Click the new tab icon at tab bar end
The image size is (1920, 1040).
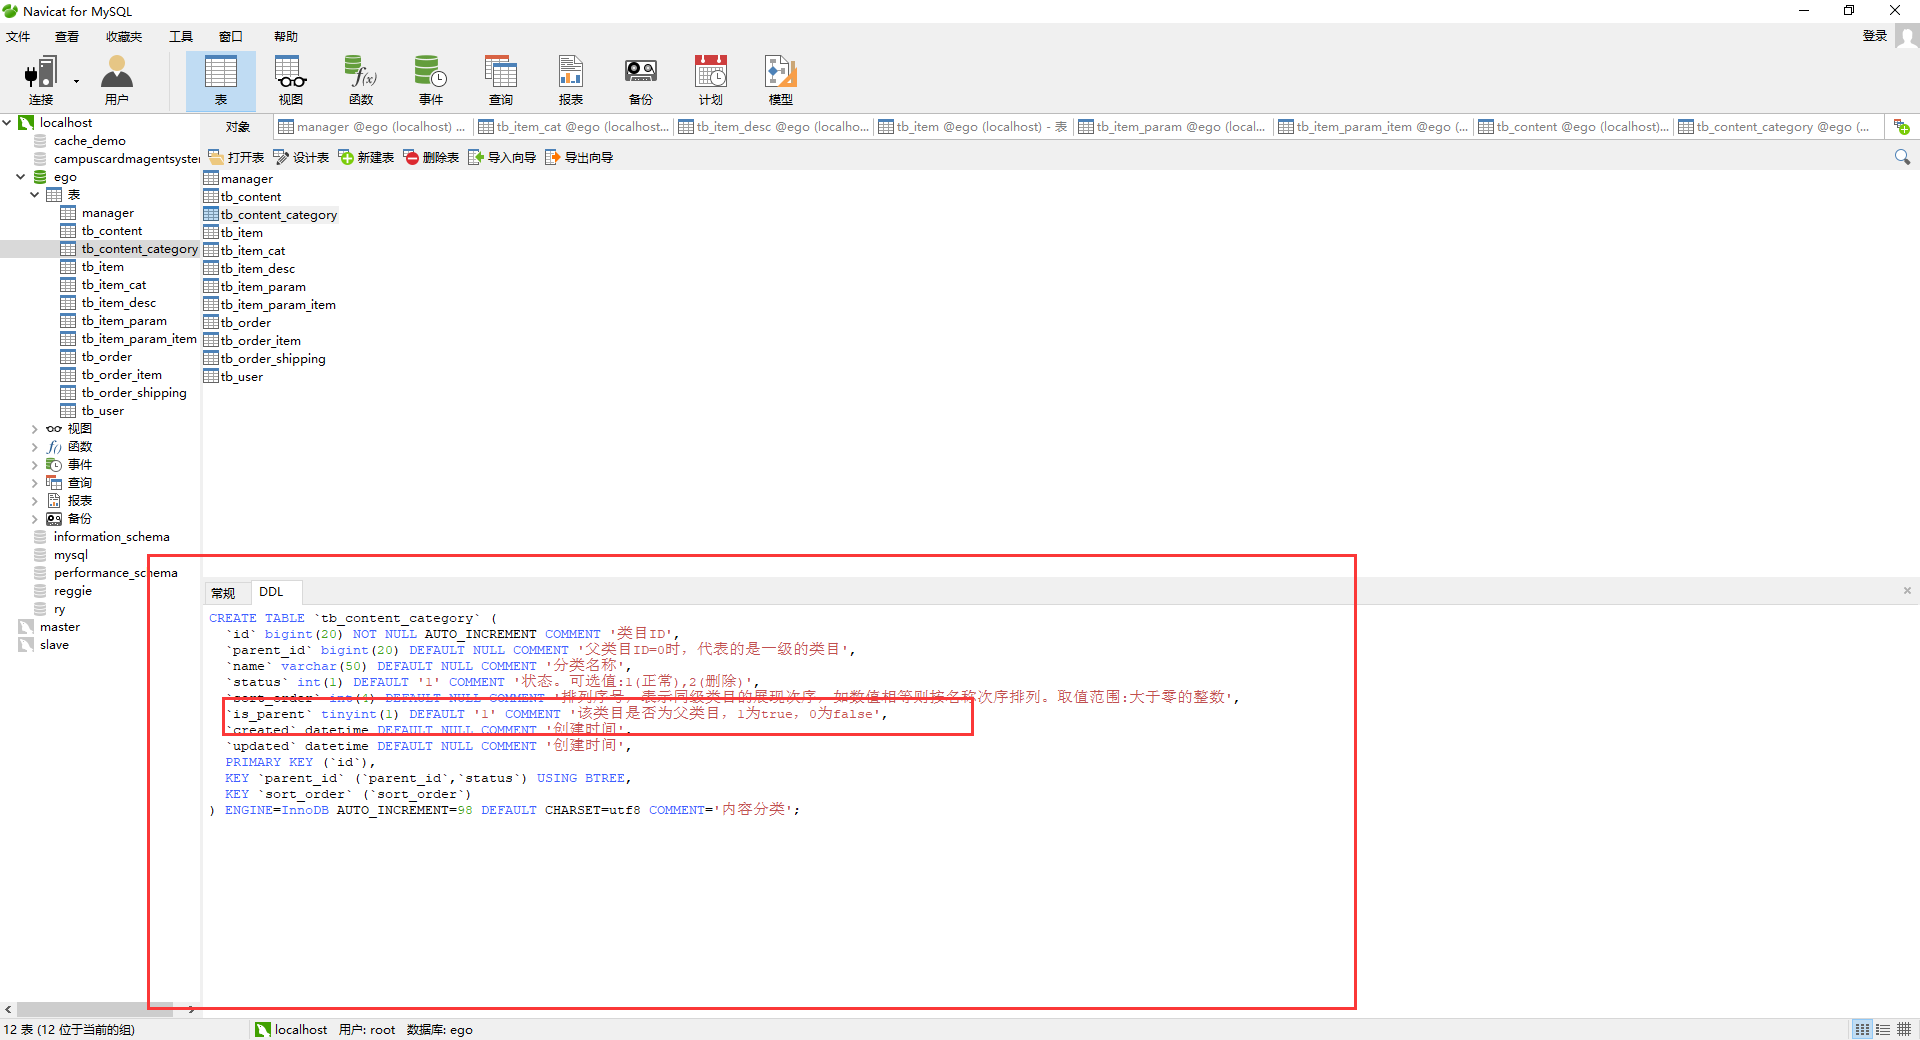coord(1901,127)
